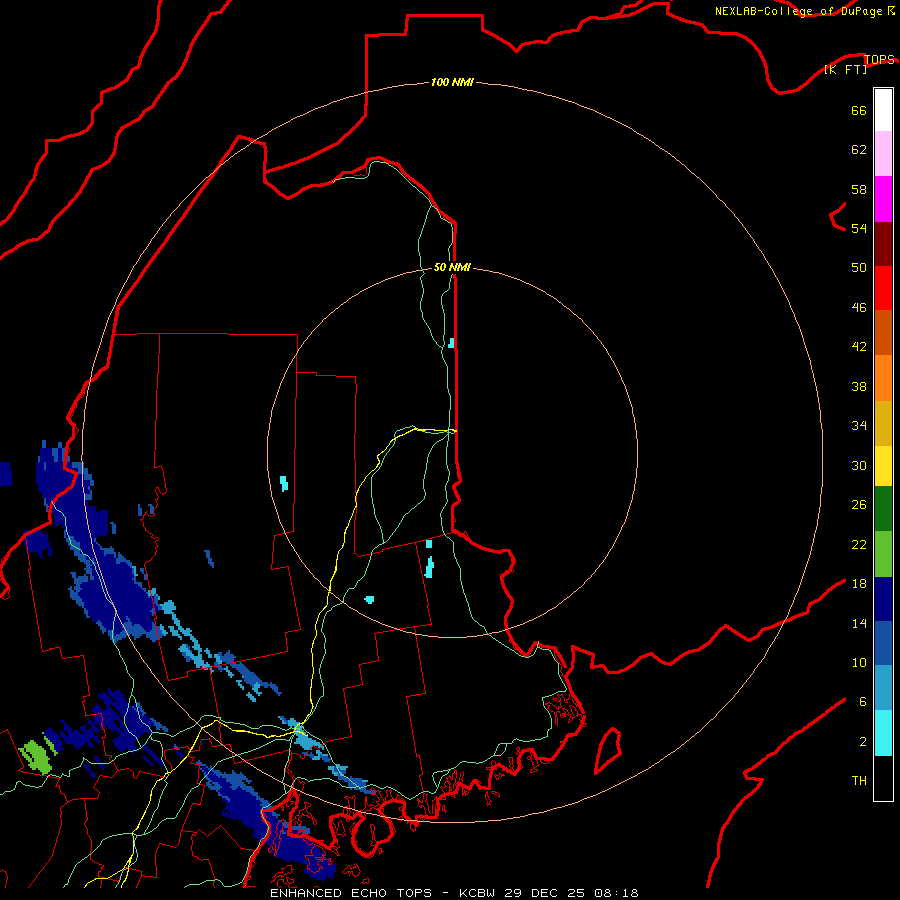The image size is (900, 900).
Task: Click the K FT units label
Action: (845, 69)
